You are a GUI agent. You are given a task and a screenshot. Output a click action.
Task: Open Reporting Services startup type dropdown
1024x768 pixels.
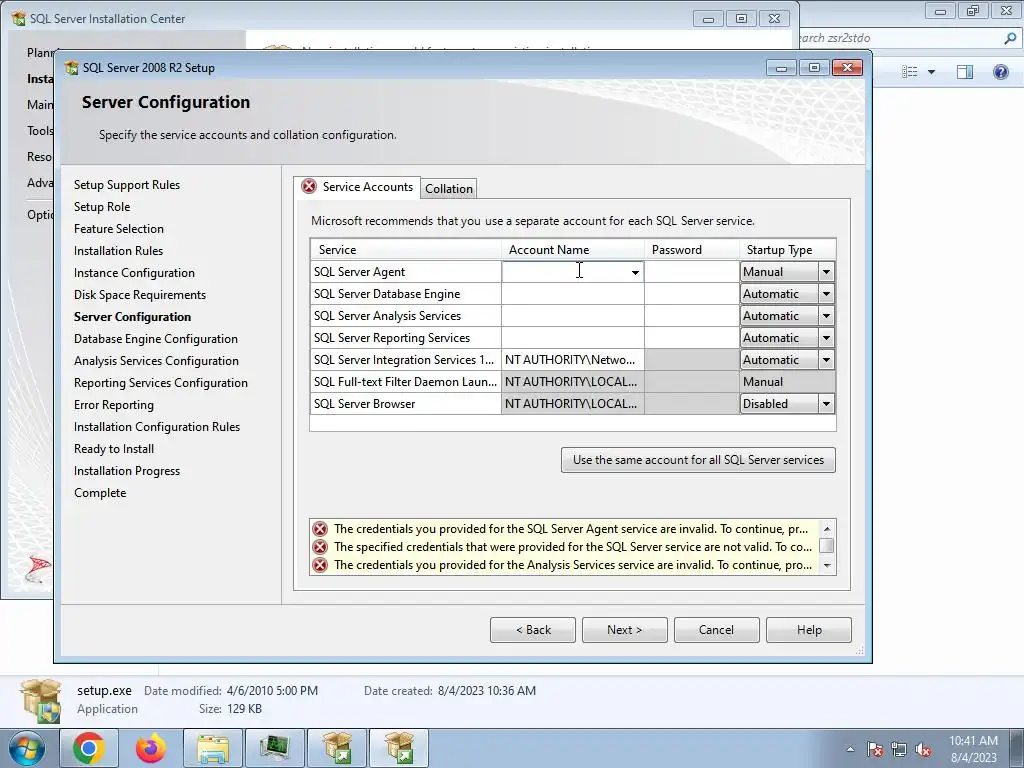(826, 338)
